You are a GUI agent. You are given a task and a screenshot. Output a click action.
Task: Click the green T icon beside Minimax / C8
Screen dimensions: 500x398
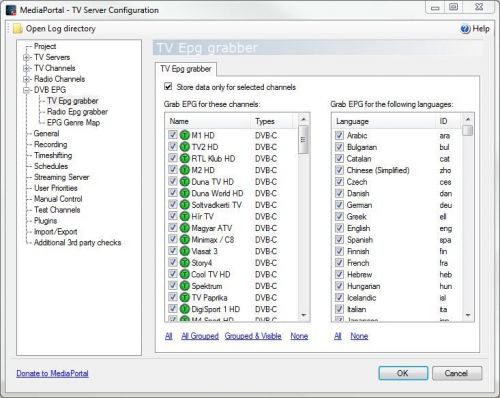click(x=185, y=240)
